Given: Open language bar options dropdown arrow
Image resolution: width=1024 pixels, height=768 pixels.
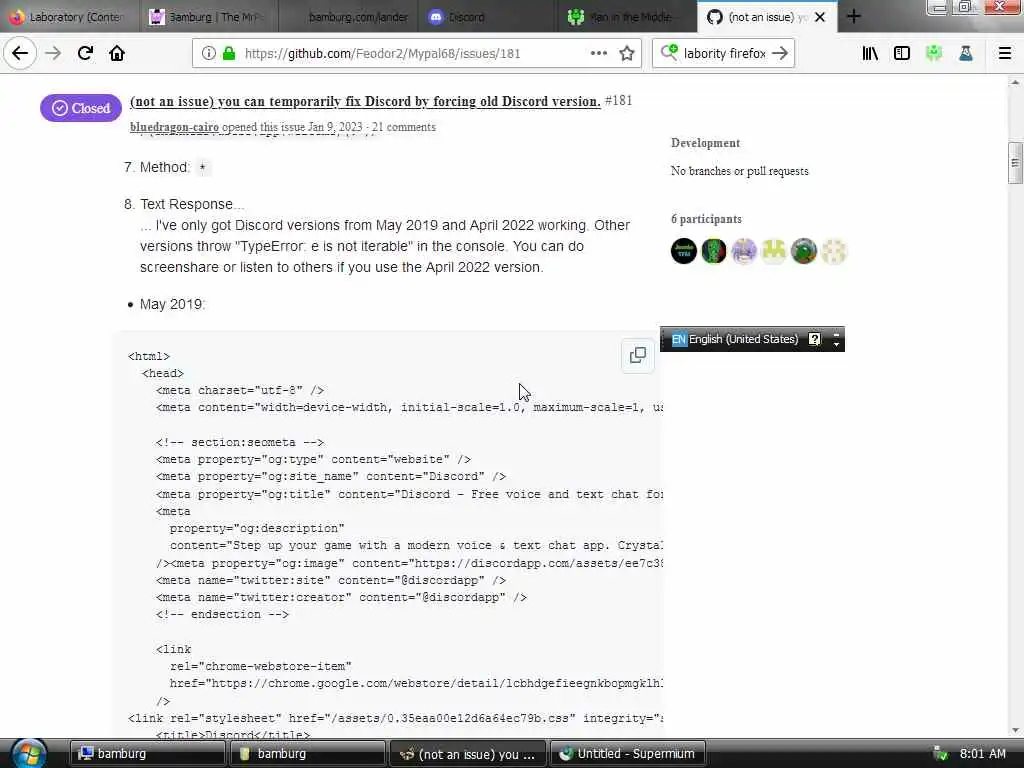Looking at the screenshot, I should pos(836,344).
